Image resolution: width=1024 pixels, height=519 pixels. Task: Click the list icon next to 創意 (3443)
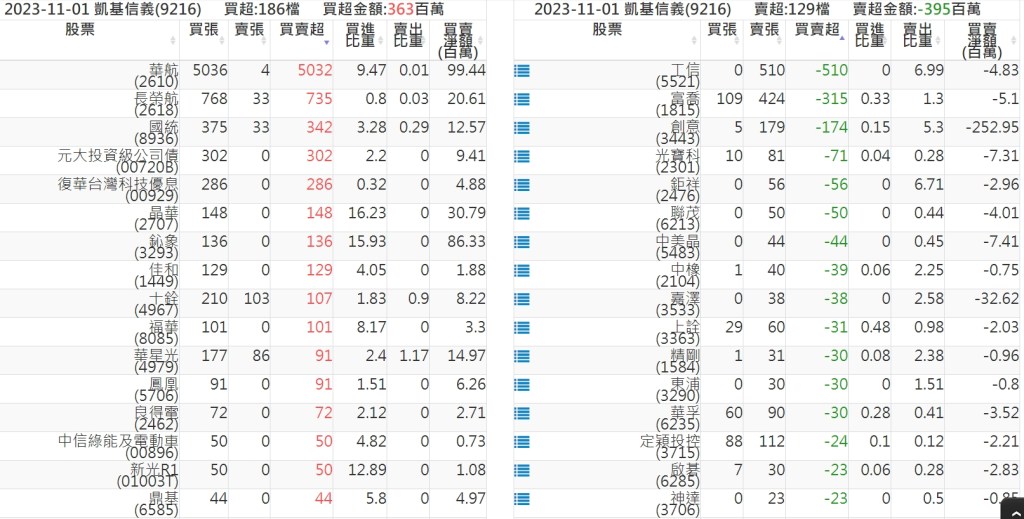click(x=521, y=128)
